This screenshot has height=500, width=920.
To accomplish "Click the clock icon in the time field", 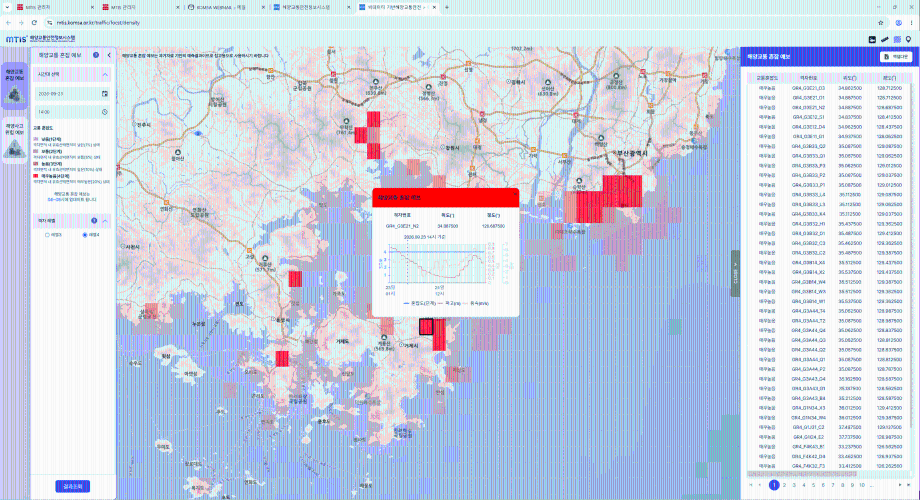I will coord(104,112).
